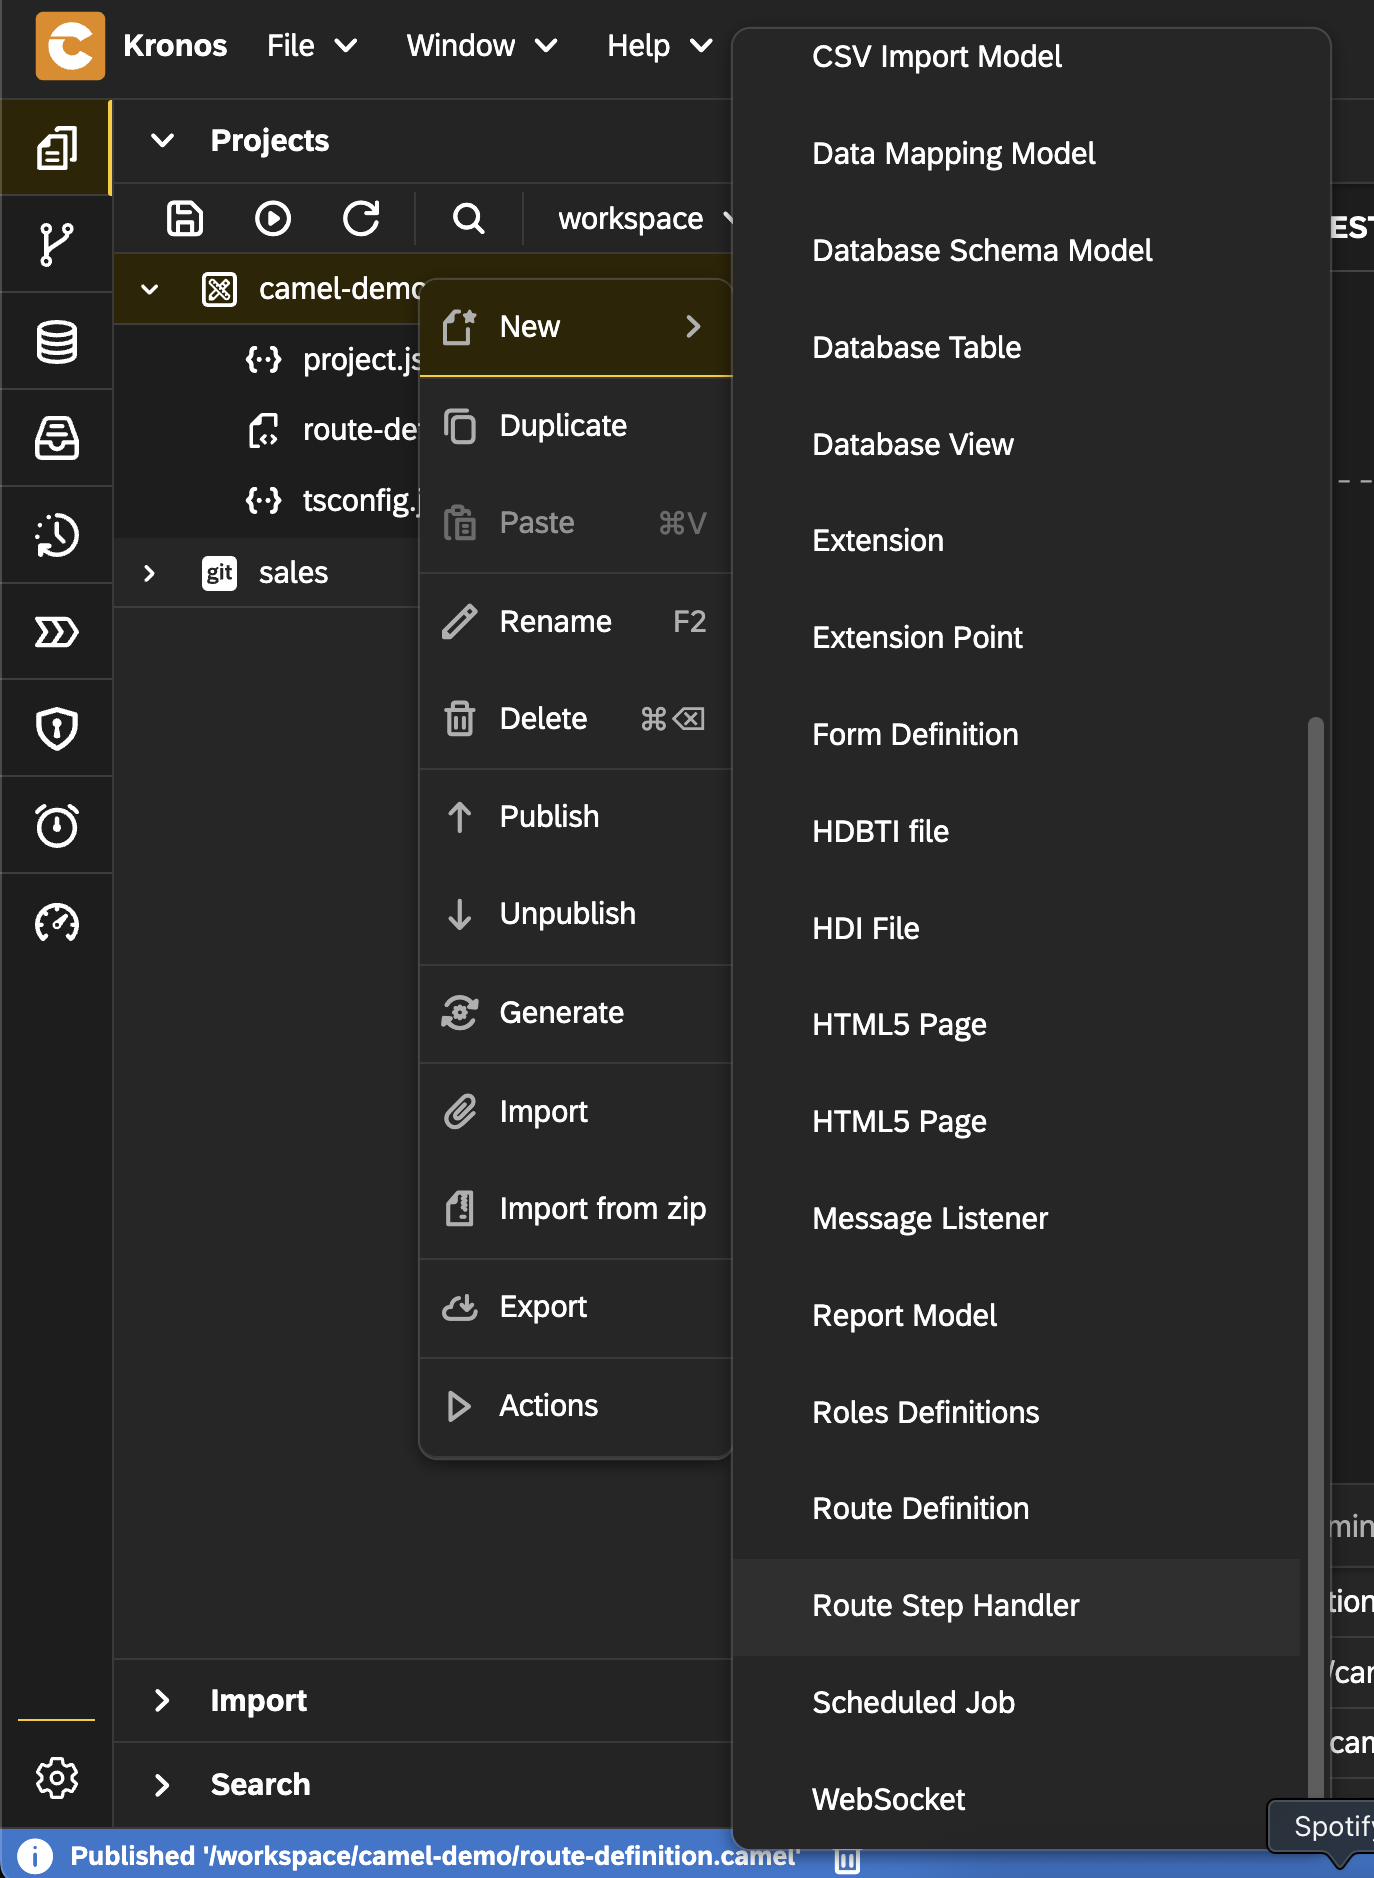The image size is (1374, 1878).
Task: Open the inbox drawer sidebar icon
Action: click(56, 438)
